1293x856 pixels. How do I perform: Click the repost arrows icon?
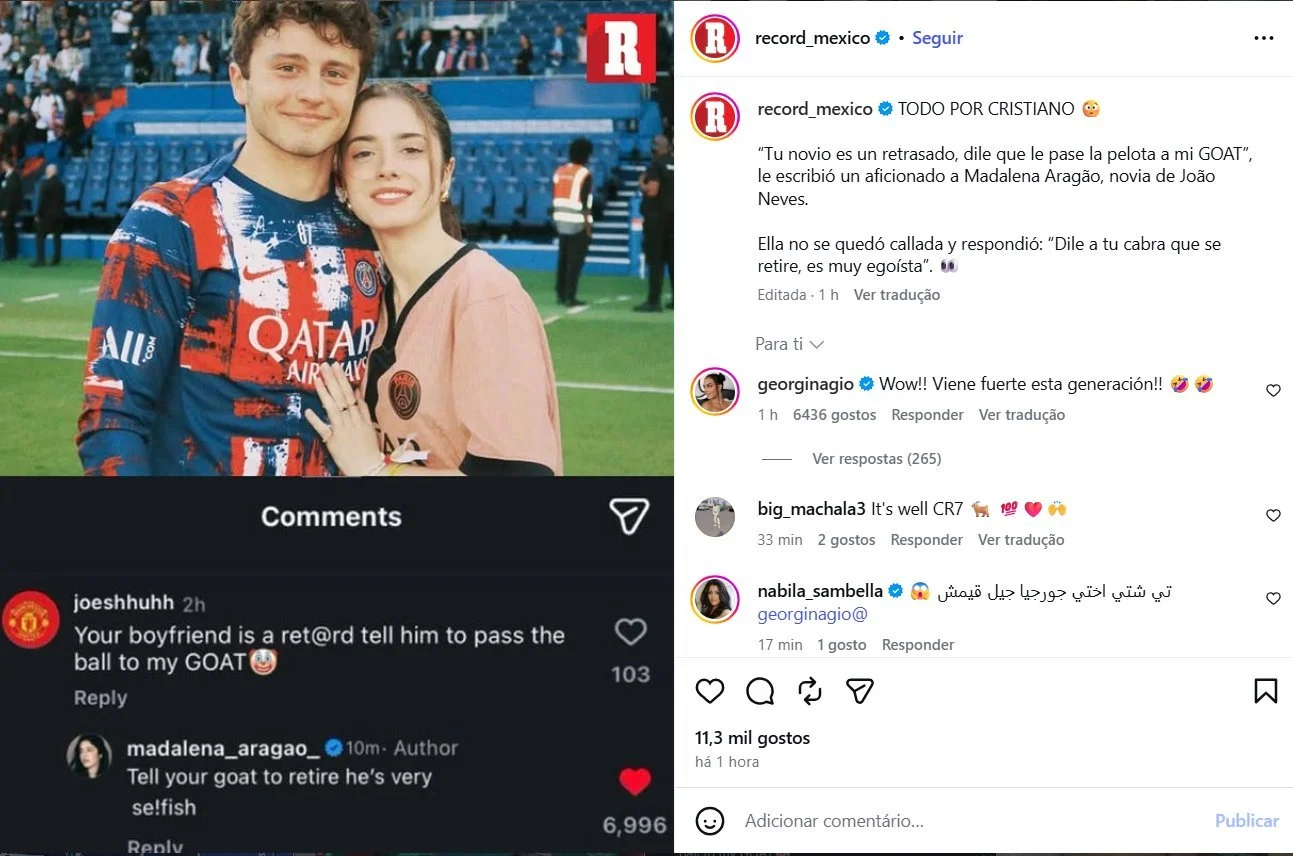tap(810, 691)
